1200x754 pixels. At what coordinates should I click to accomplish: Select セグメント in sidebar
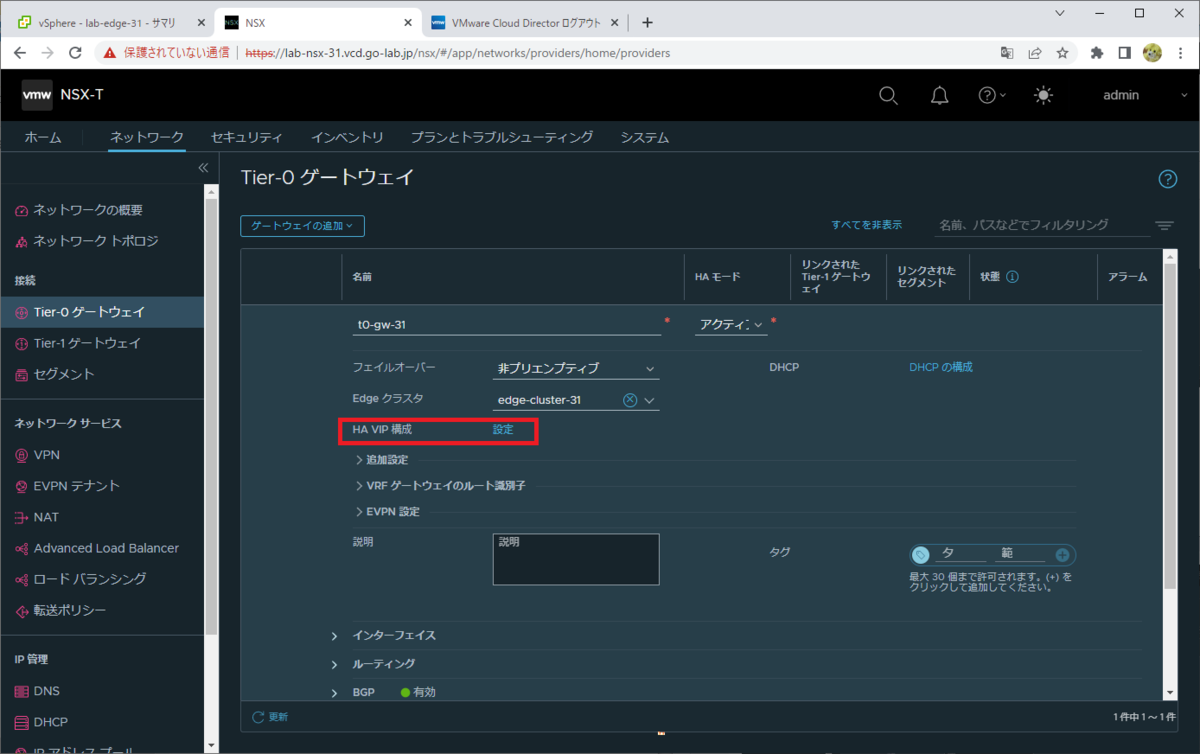(64, 374)
